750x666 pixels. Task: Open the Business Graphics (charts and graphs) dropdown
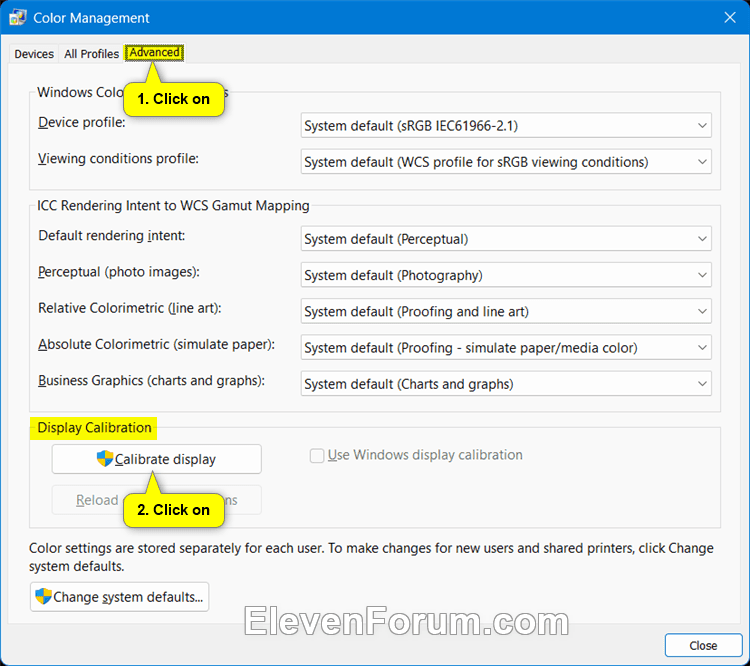[506, 384]
